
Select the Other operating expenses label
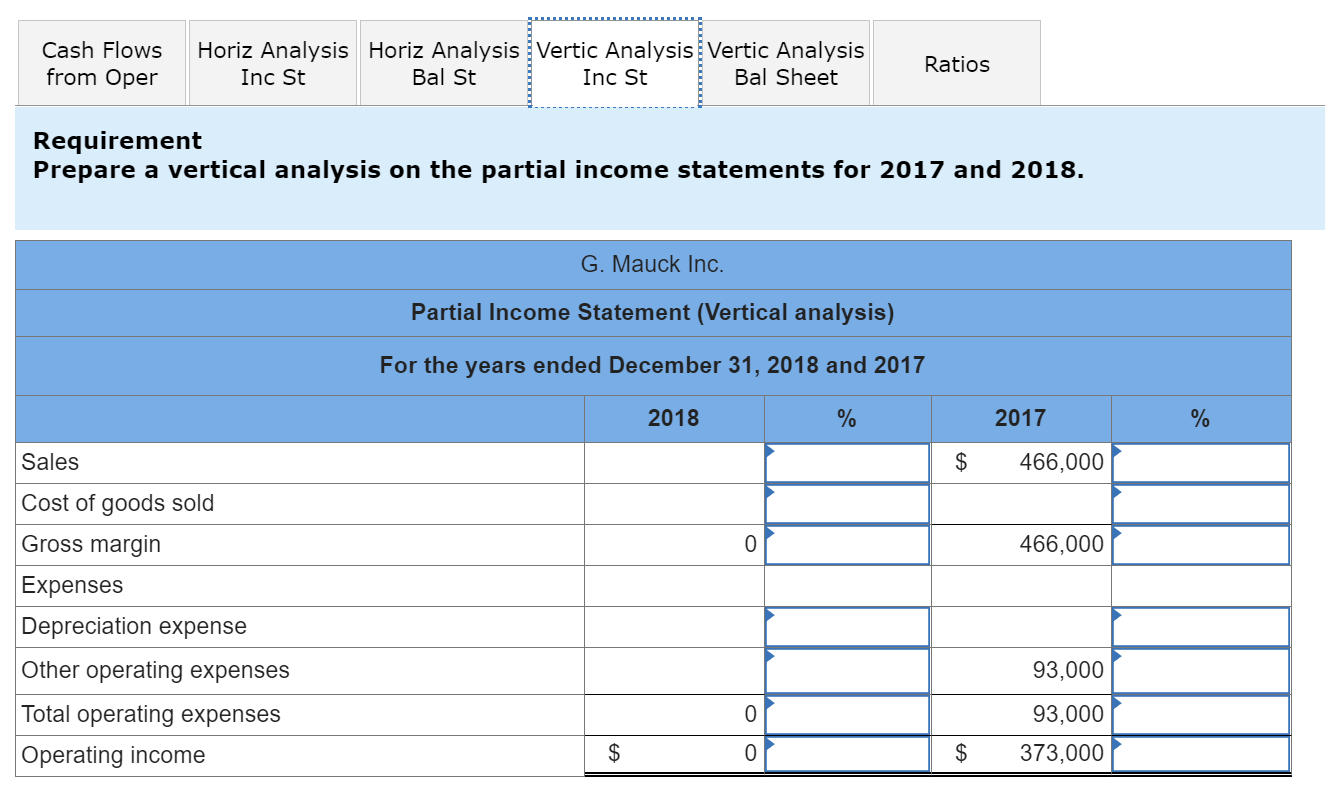coord(156,670)
